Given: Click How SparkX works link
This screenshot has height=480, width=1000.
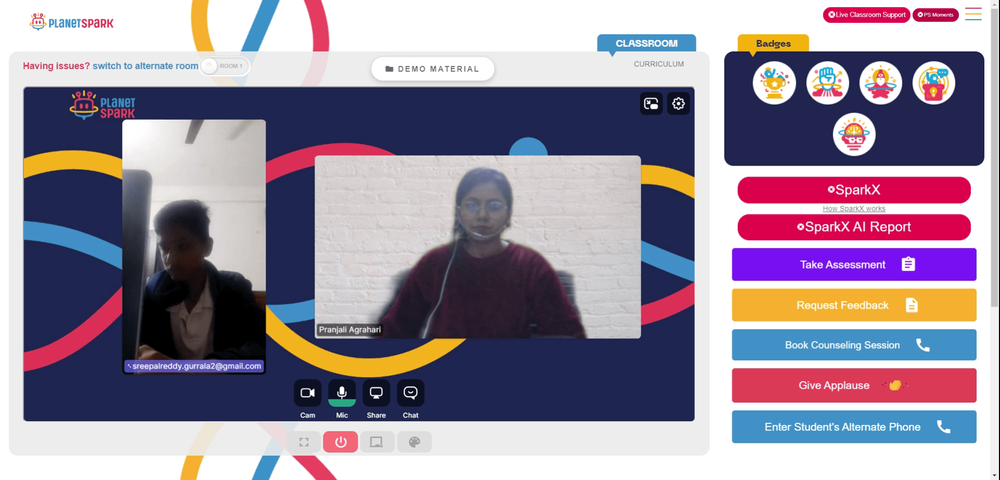Looking at the screenshot, I should click(854, 208).
